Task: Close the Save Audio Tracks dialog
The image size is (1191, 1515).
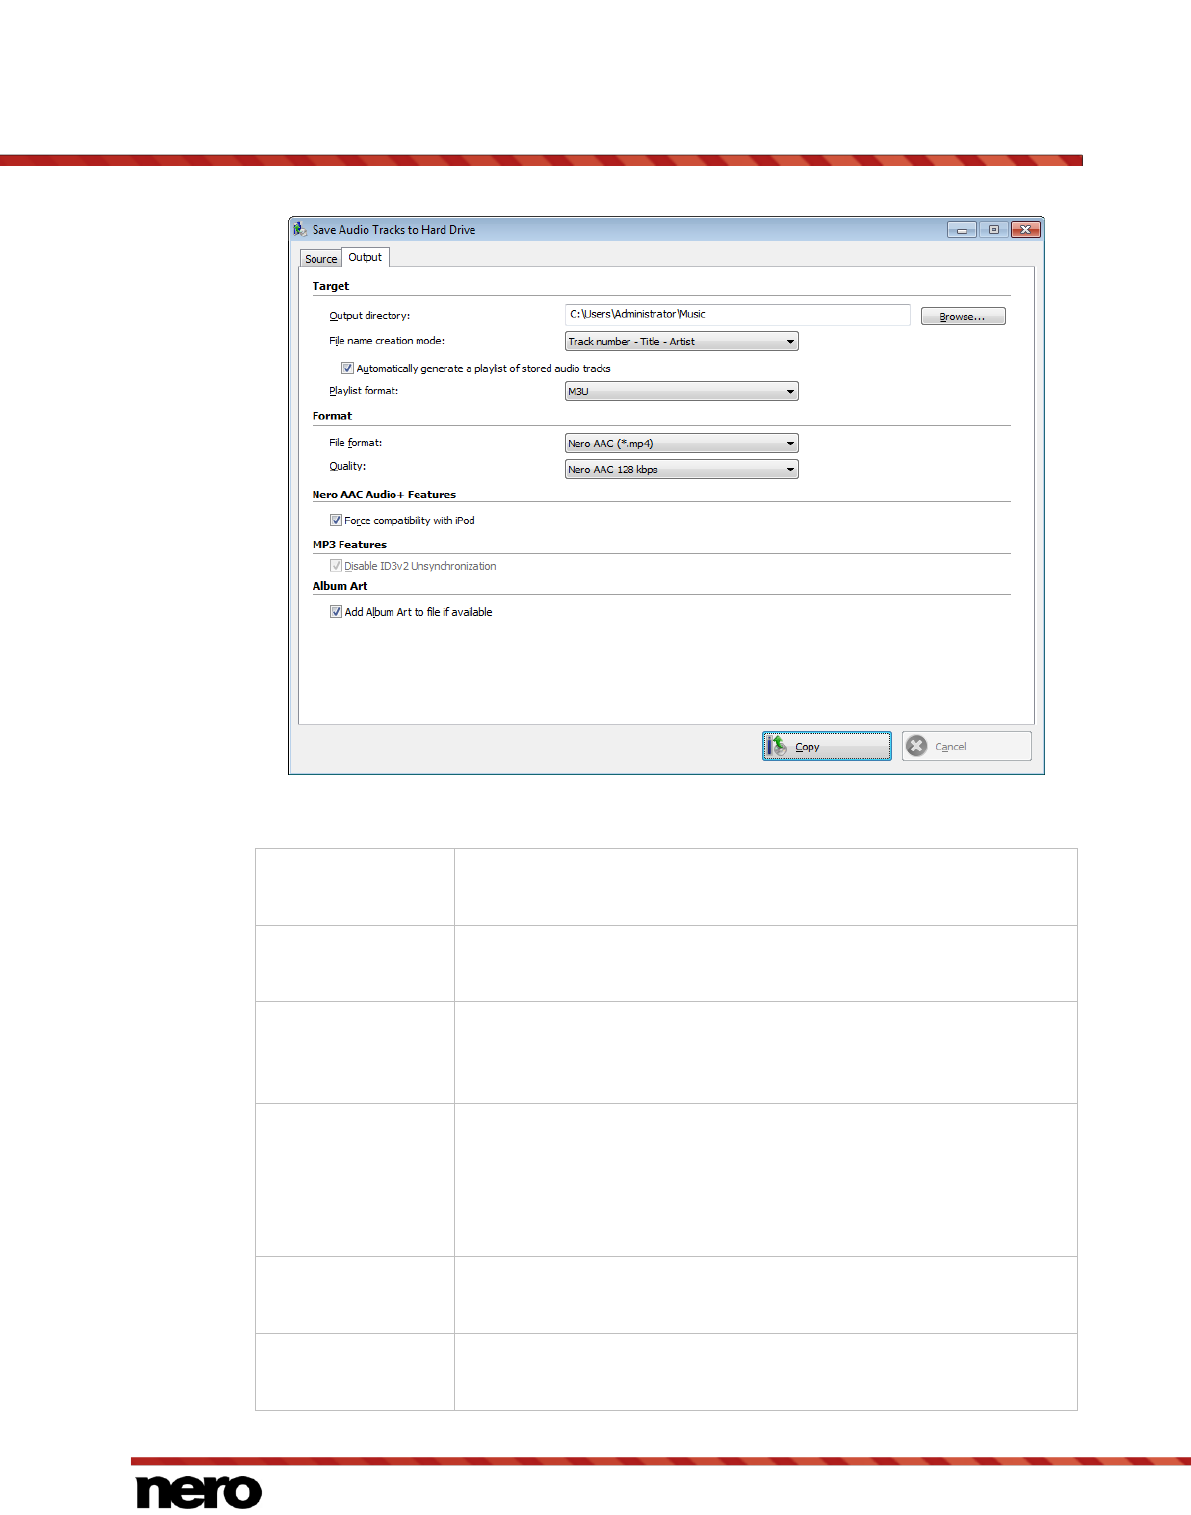Action: [x=1026, y=230]
